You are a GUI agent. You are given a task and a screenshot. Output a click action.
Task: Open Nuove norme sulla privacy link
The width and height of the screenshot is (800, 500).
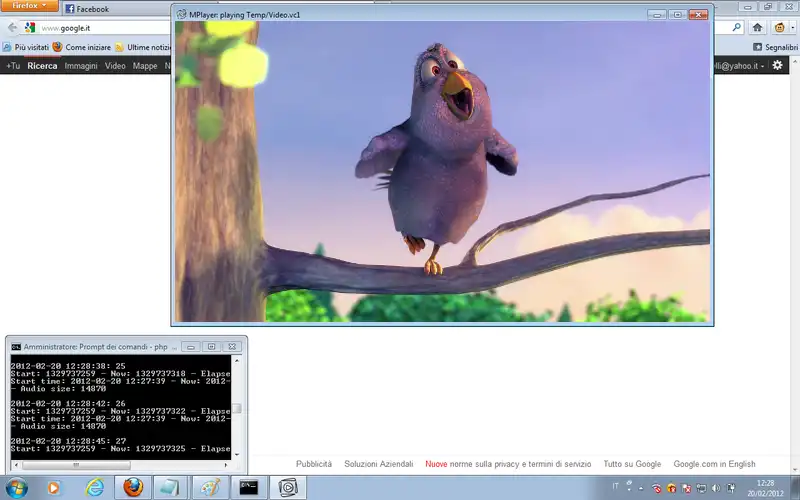coord(508,464)
